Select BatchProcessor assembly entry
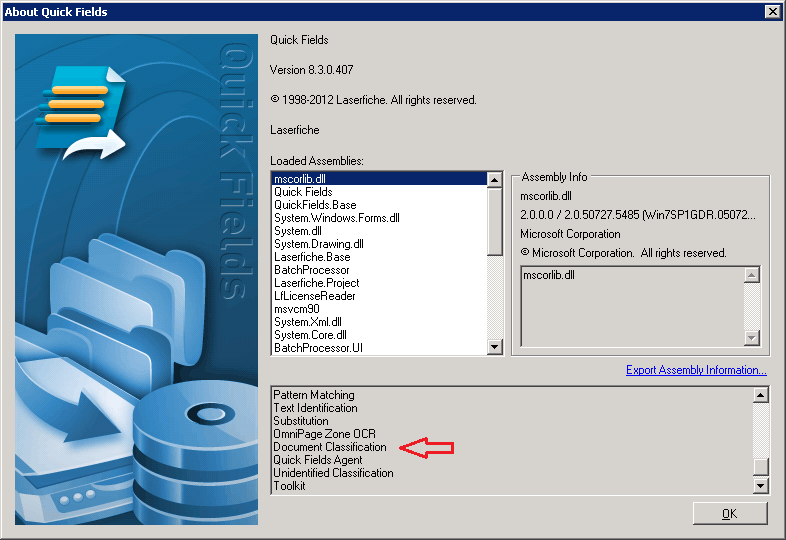Image resolution: width=786 pixels, height=540 pixels. click(x=379, y=270)
